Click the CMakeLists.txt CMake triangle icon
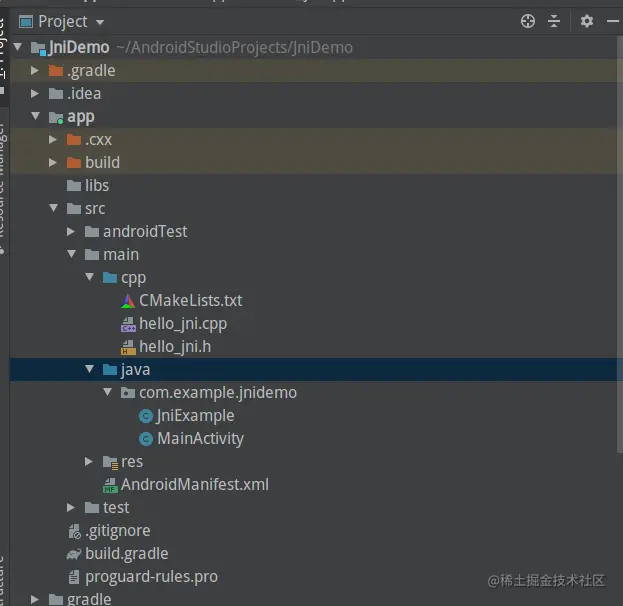This screenshot has width=623, height=606. pyautogui.click(x=128, y=301)
